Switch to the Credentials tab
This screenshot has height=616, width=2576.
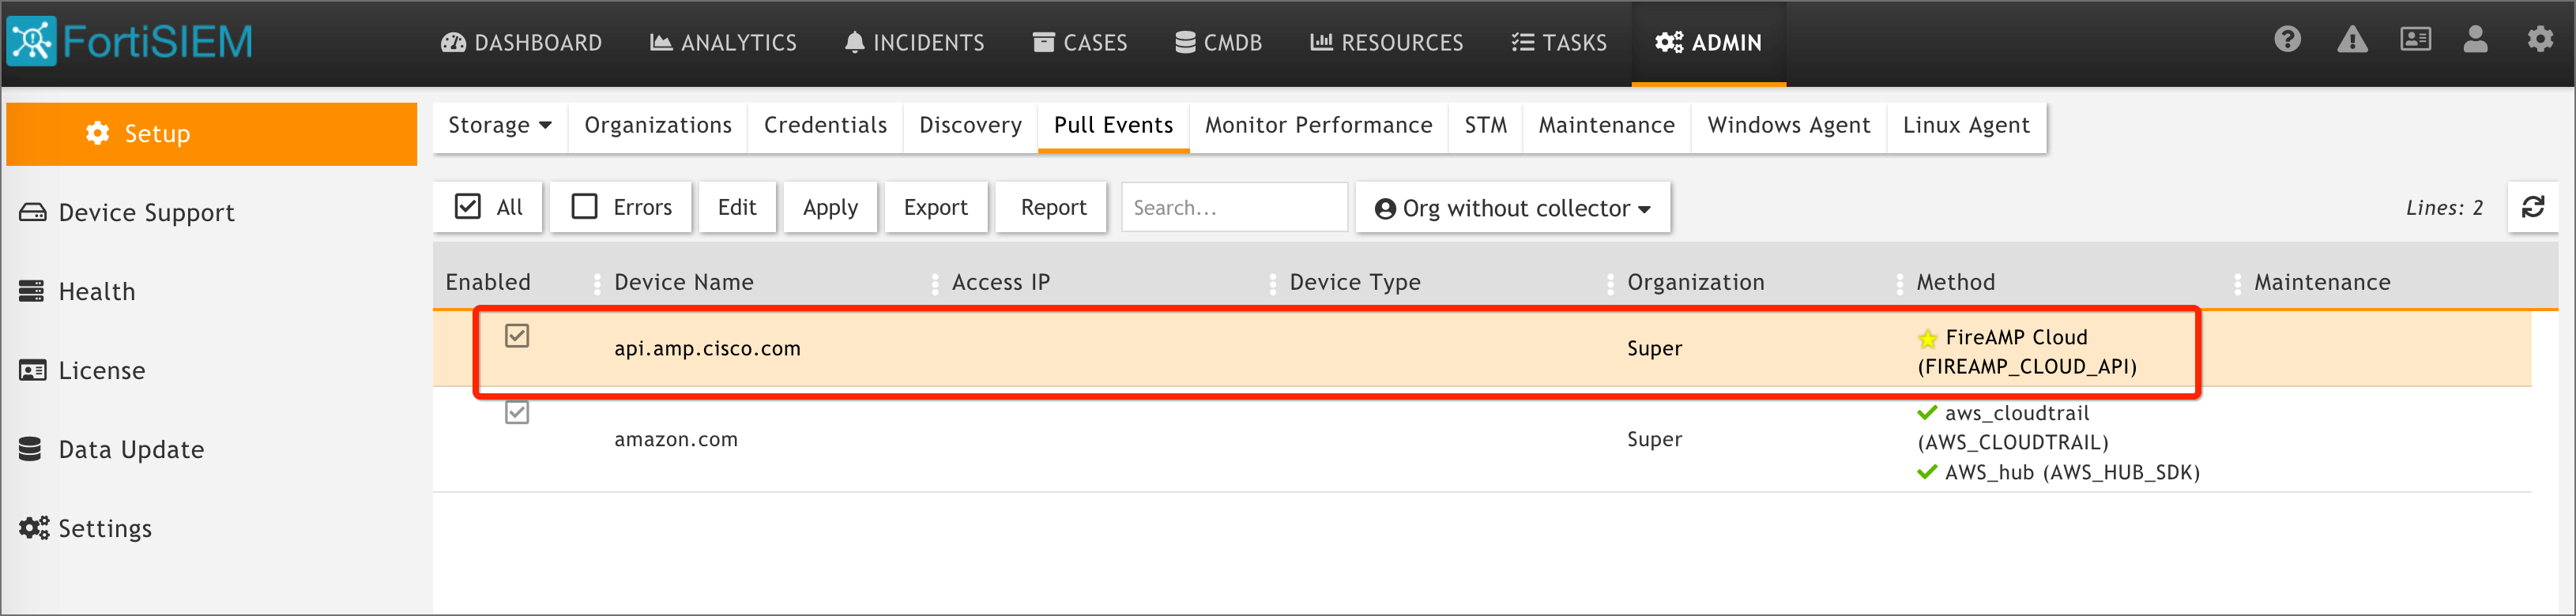(825, 126)
